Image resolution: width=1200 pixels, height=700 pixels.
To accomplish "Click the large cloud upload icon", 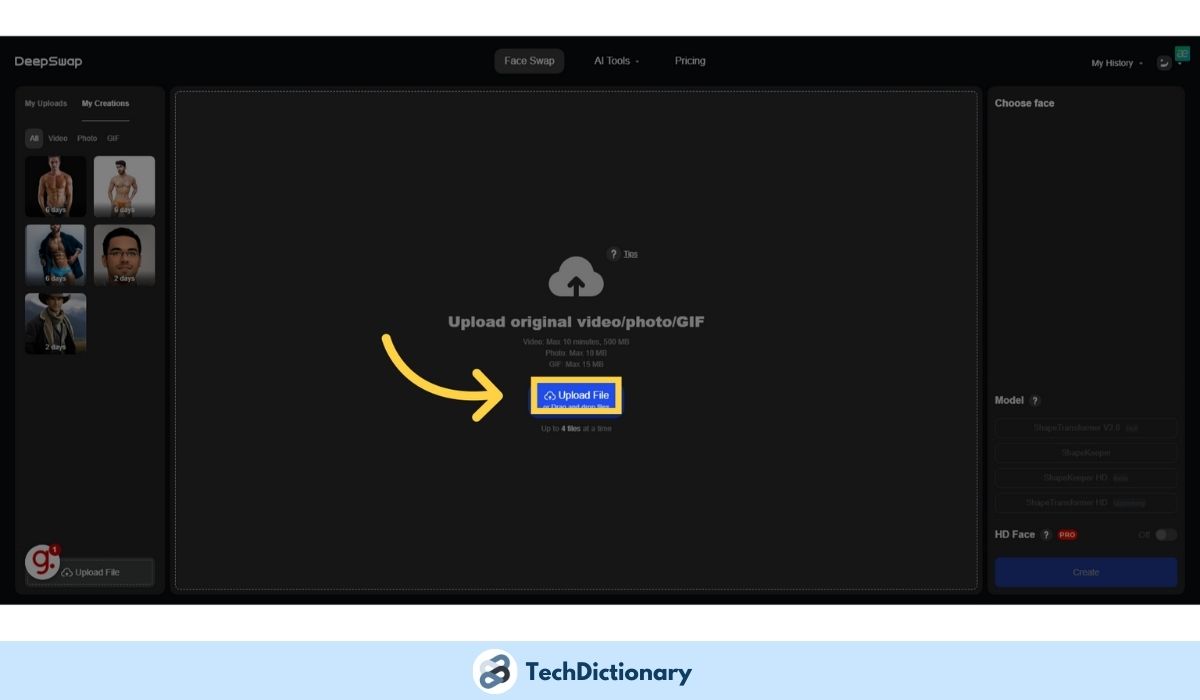I will click(576, 277).
